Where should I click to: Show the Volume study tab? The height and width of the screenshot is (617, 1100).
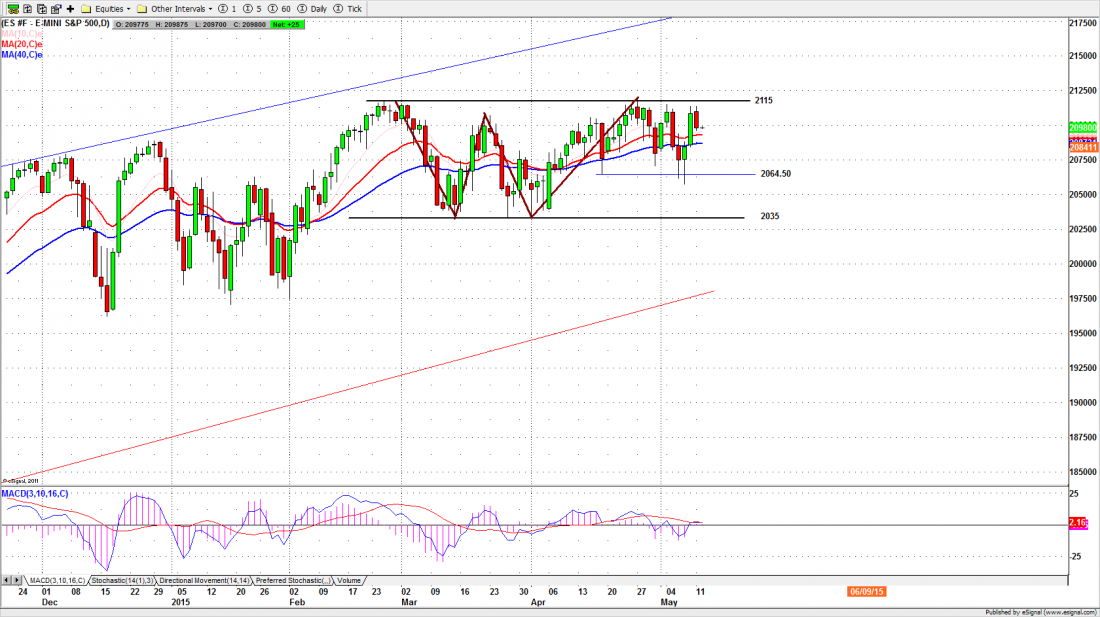[x=349, y=580]
